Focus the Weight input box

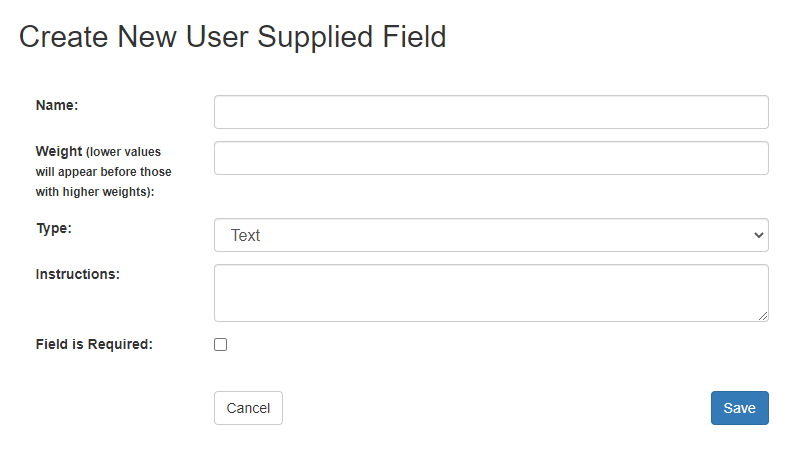pyautogui.click(x=490, y=158)
